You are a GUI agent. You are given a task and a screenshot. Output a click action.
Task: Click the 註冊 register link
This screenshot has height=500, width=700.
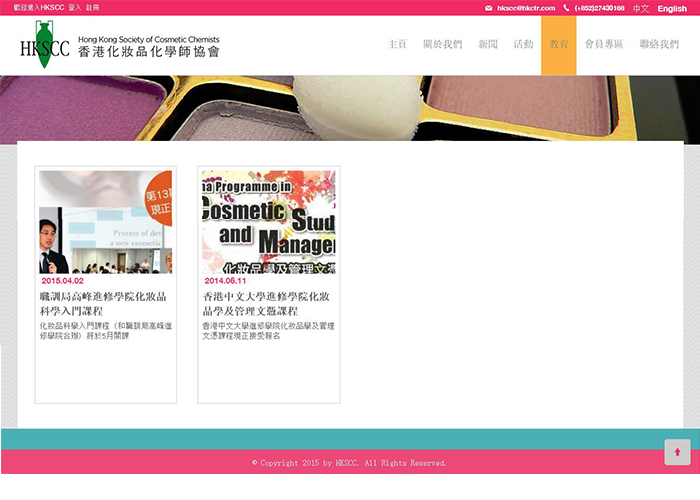point(93,8)
